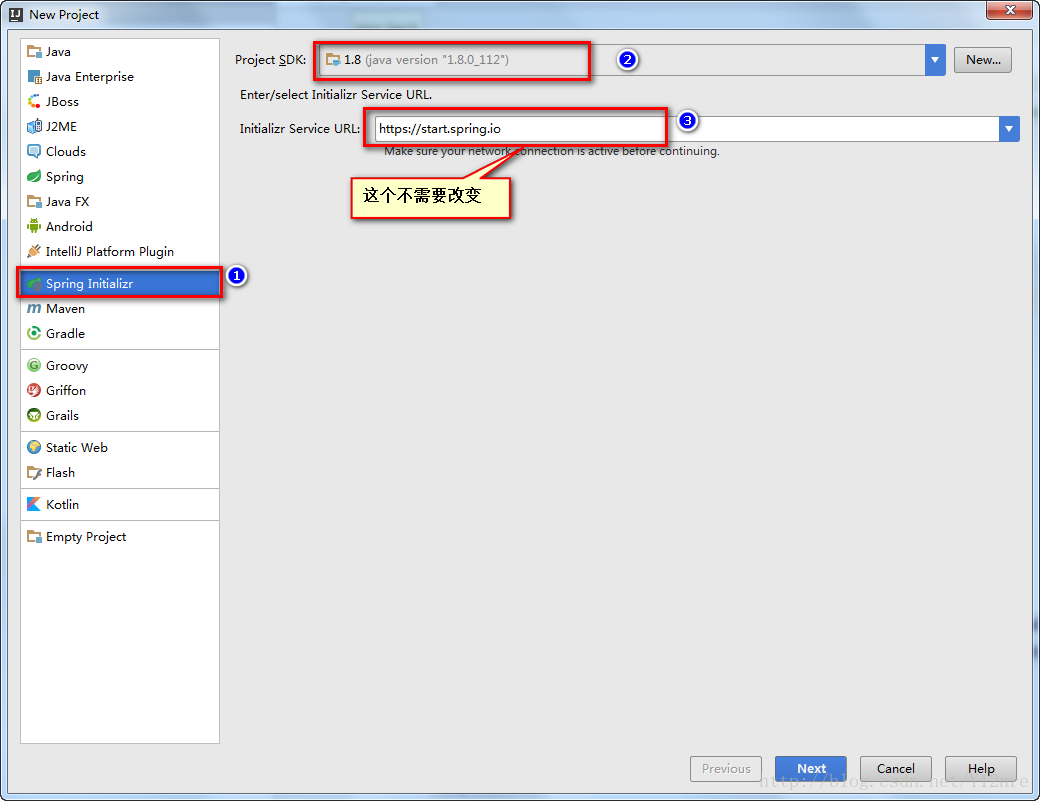Click the SDK folder icon in combo box
The height and width of the screenshot is (801, 1040).
pos(333,60)
